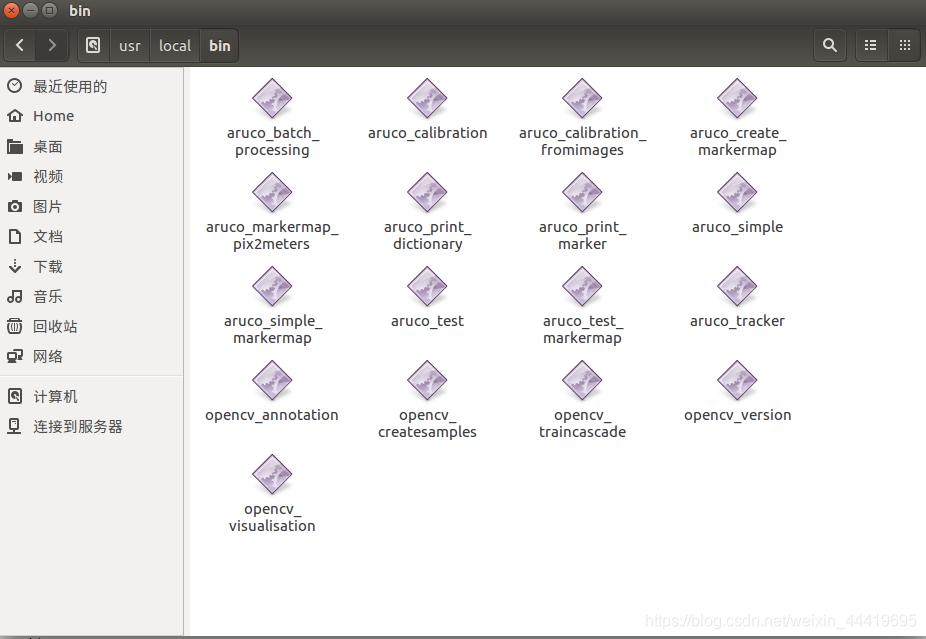926x639 pixels.
Task: Select the opencv_version file icon
Action: tap(737, 380)
